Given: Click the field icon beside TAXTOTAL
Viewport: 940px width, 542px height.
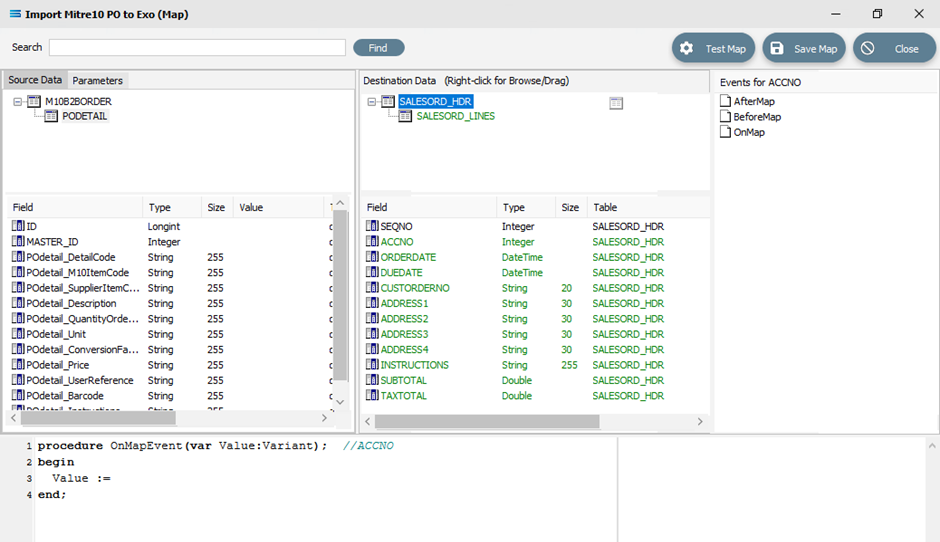Looking at the screenshot, I should [372, 396].
